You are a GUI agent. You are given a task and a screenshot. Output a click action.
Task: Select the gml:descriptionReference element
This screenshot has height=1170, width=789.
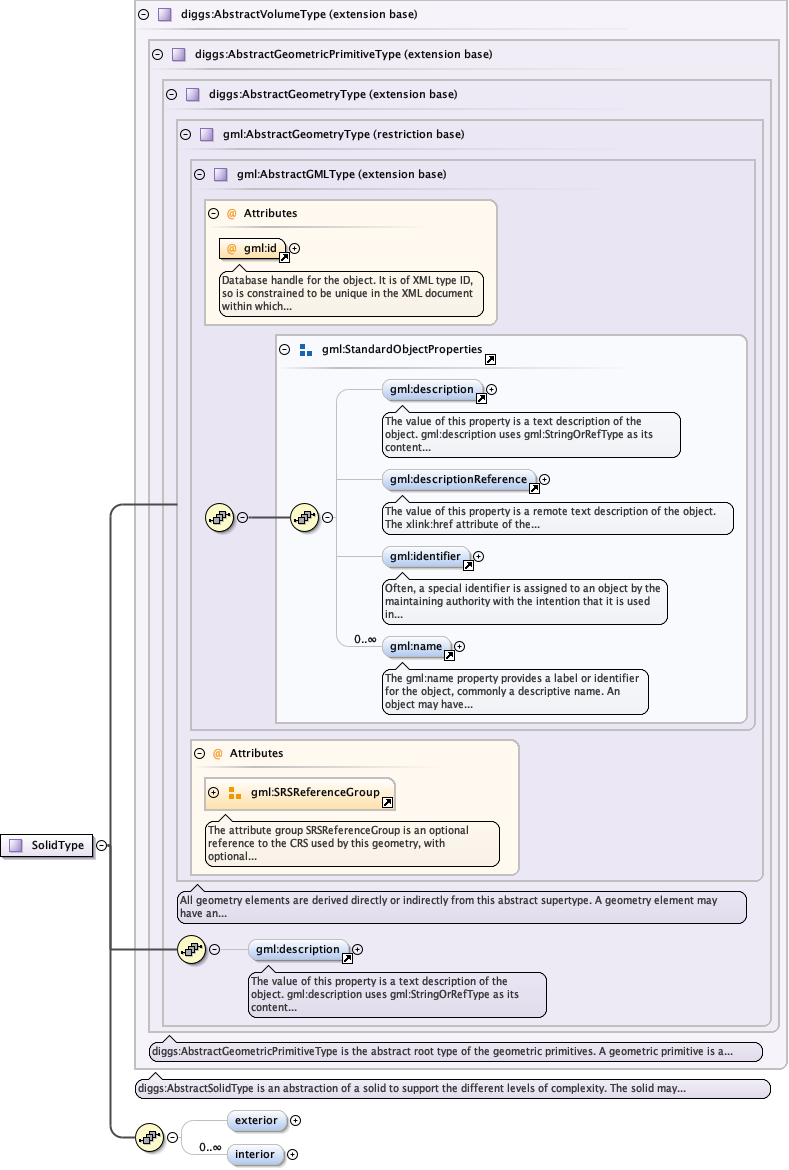[459, 479]
